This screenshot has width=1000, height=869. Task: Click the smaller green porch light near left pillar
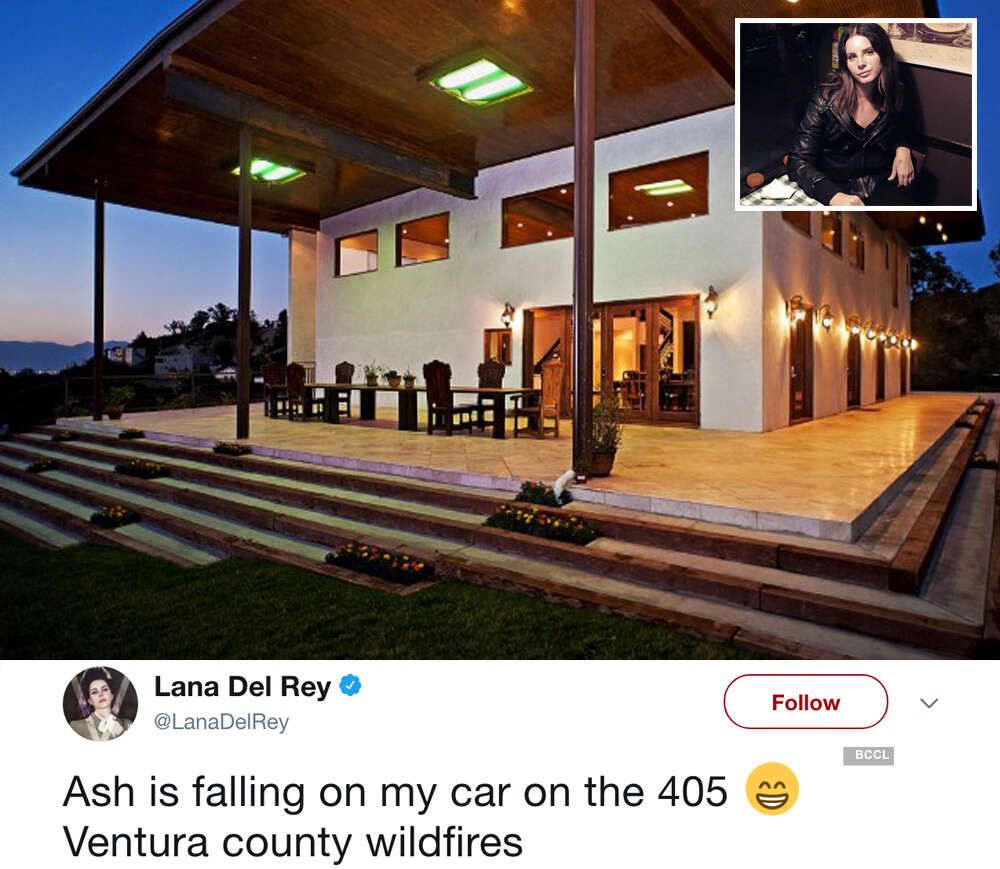[x=268, y=171]
